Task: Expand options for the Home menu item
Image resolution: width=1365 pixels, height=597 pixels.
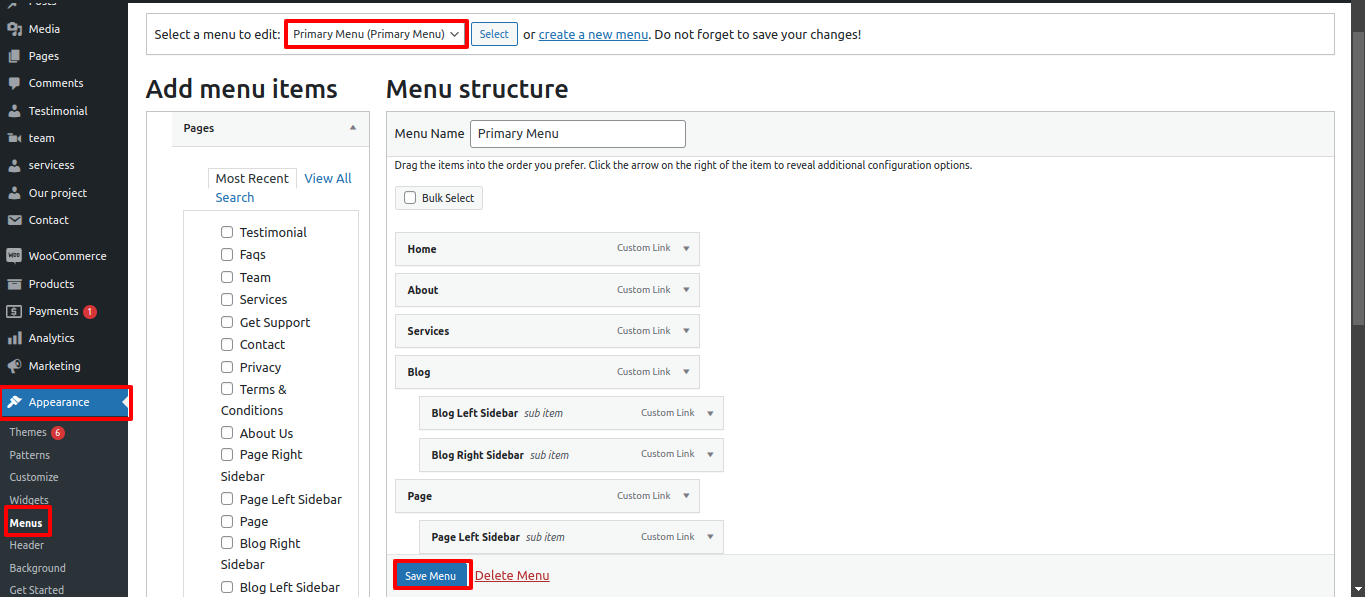Action: [686, 248]
